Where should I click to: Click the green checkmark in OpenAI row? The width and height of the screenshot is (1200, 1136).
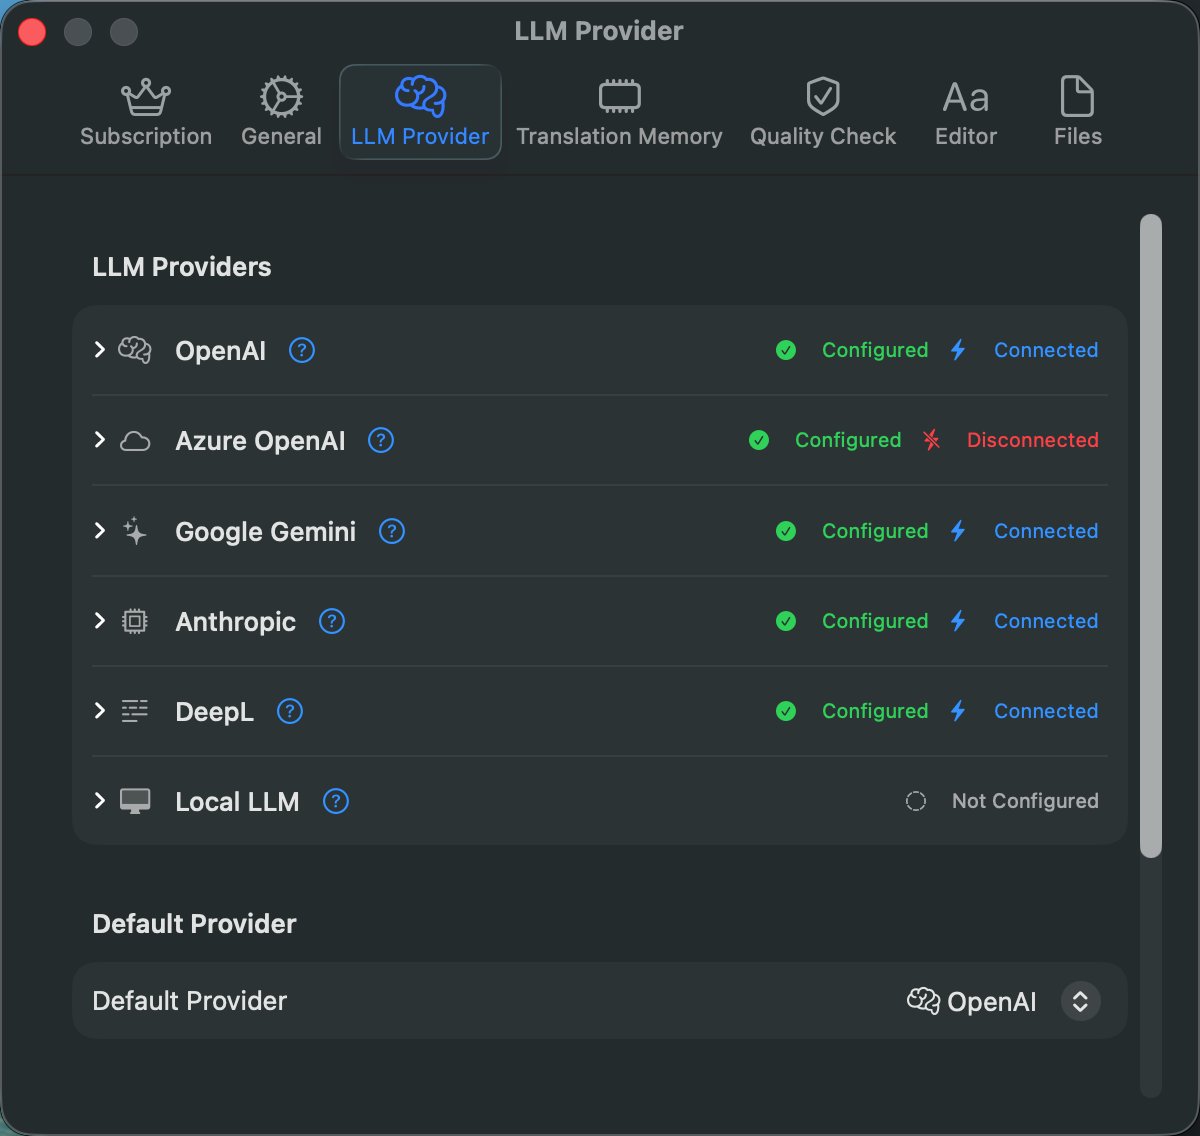pyautogui.click(x=786, y=350)
